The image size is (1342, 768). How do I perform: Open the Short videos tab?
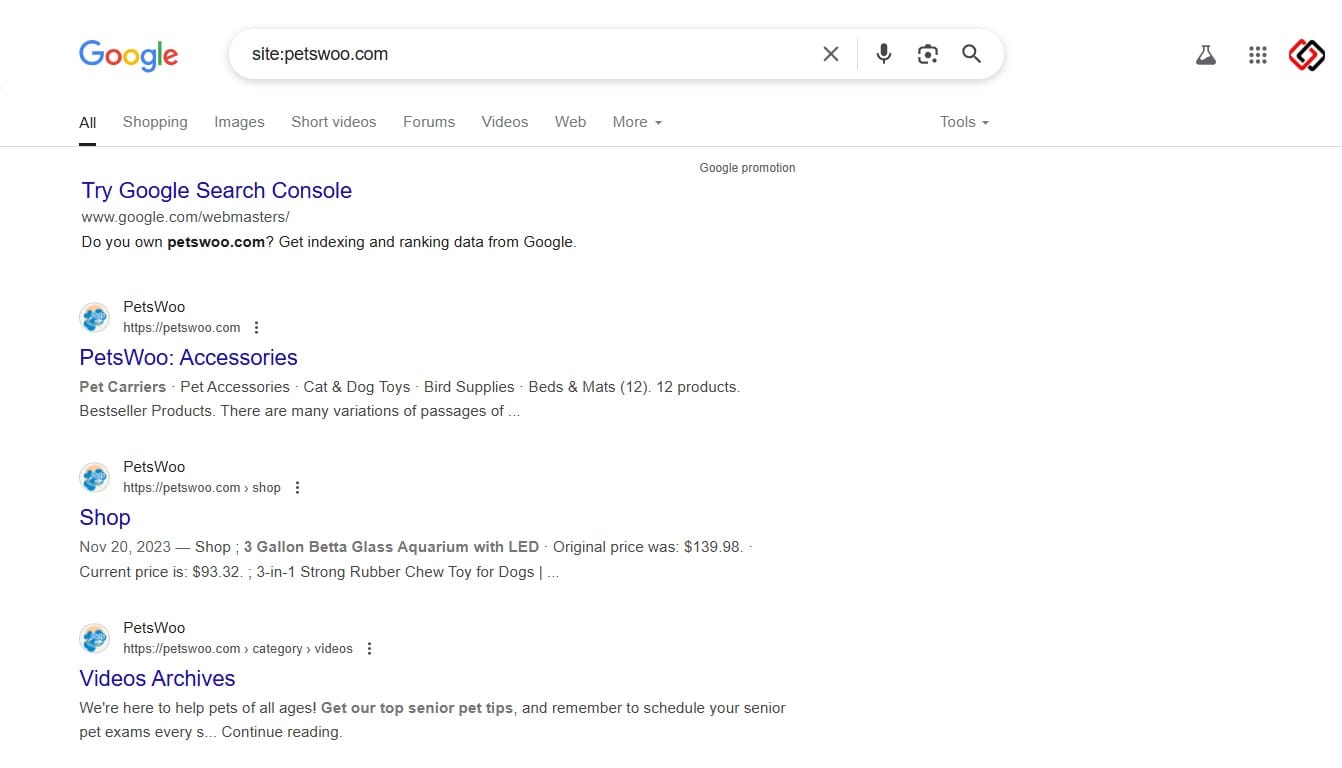tap(334, 122)
